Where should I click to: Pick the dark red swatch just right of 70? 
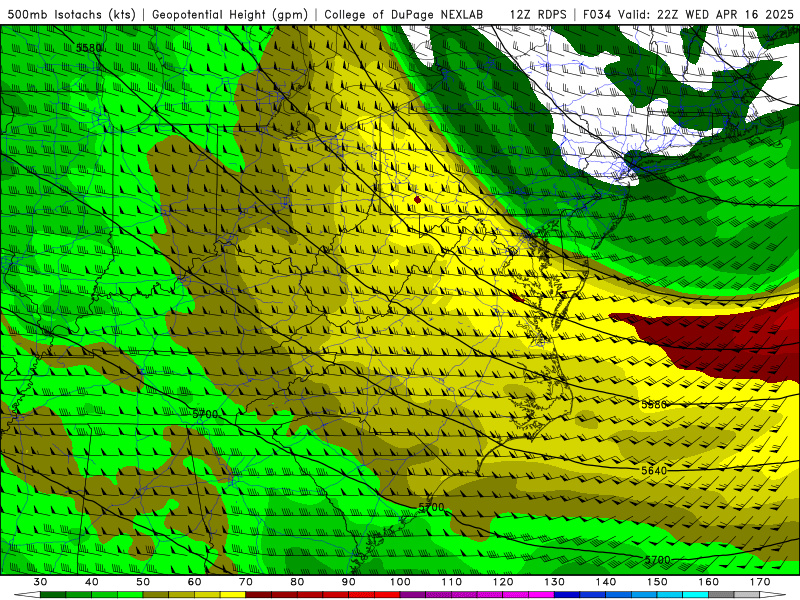click(x=259, y=595)
